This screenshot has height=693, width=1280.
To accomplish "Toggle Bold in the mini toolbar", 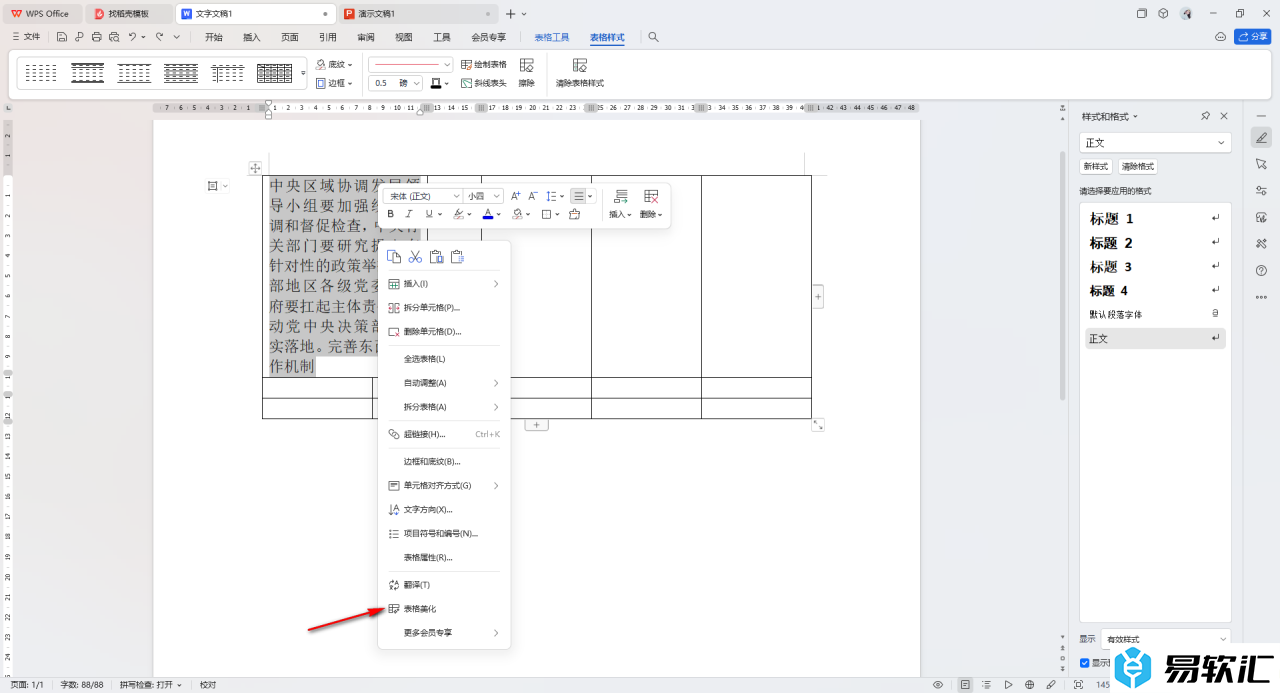I will (x=390, y=214).
